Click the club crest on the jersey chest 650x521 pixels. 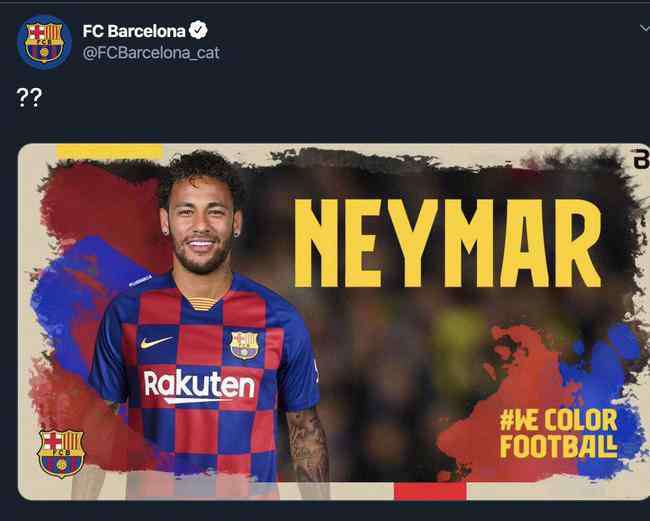(244, 345)
